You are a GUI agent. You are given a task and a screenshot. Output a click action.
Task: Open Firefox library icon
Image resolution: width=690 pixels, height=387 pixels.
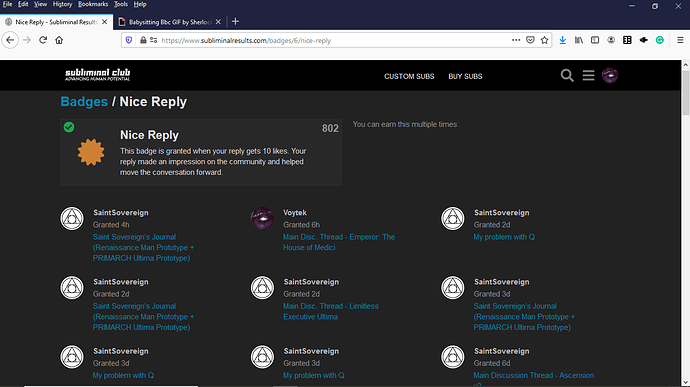pos(579,40)
